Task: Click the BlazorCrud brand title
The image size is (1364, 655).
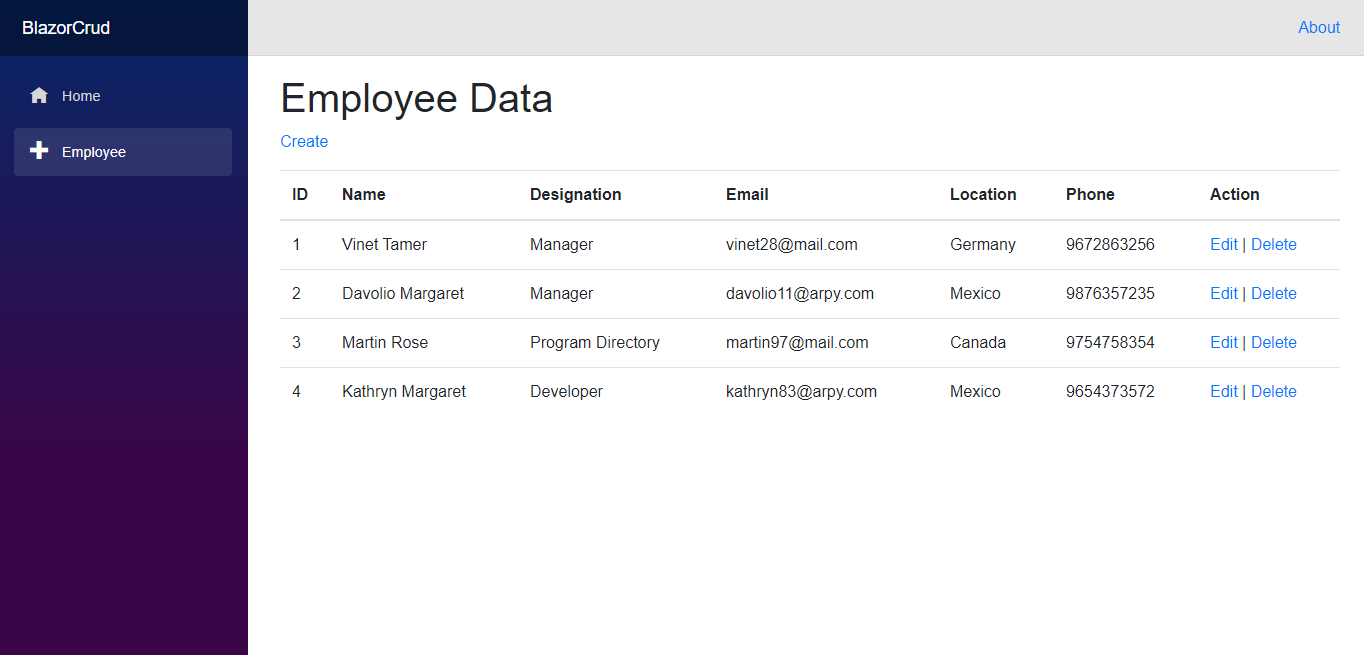Action: [66, 28]
